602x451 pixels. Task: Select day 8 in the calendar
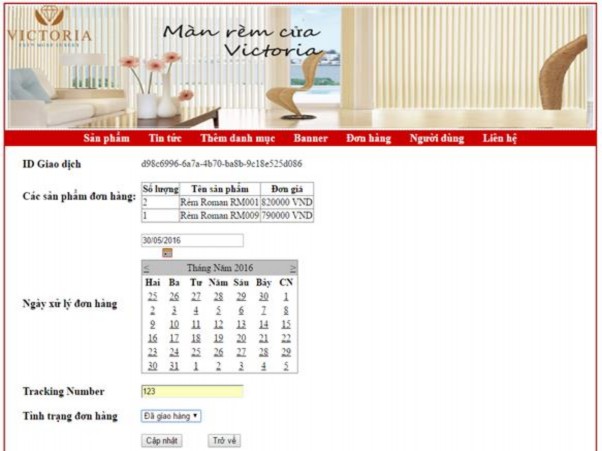(286, 311)
